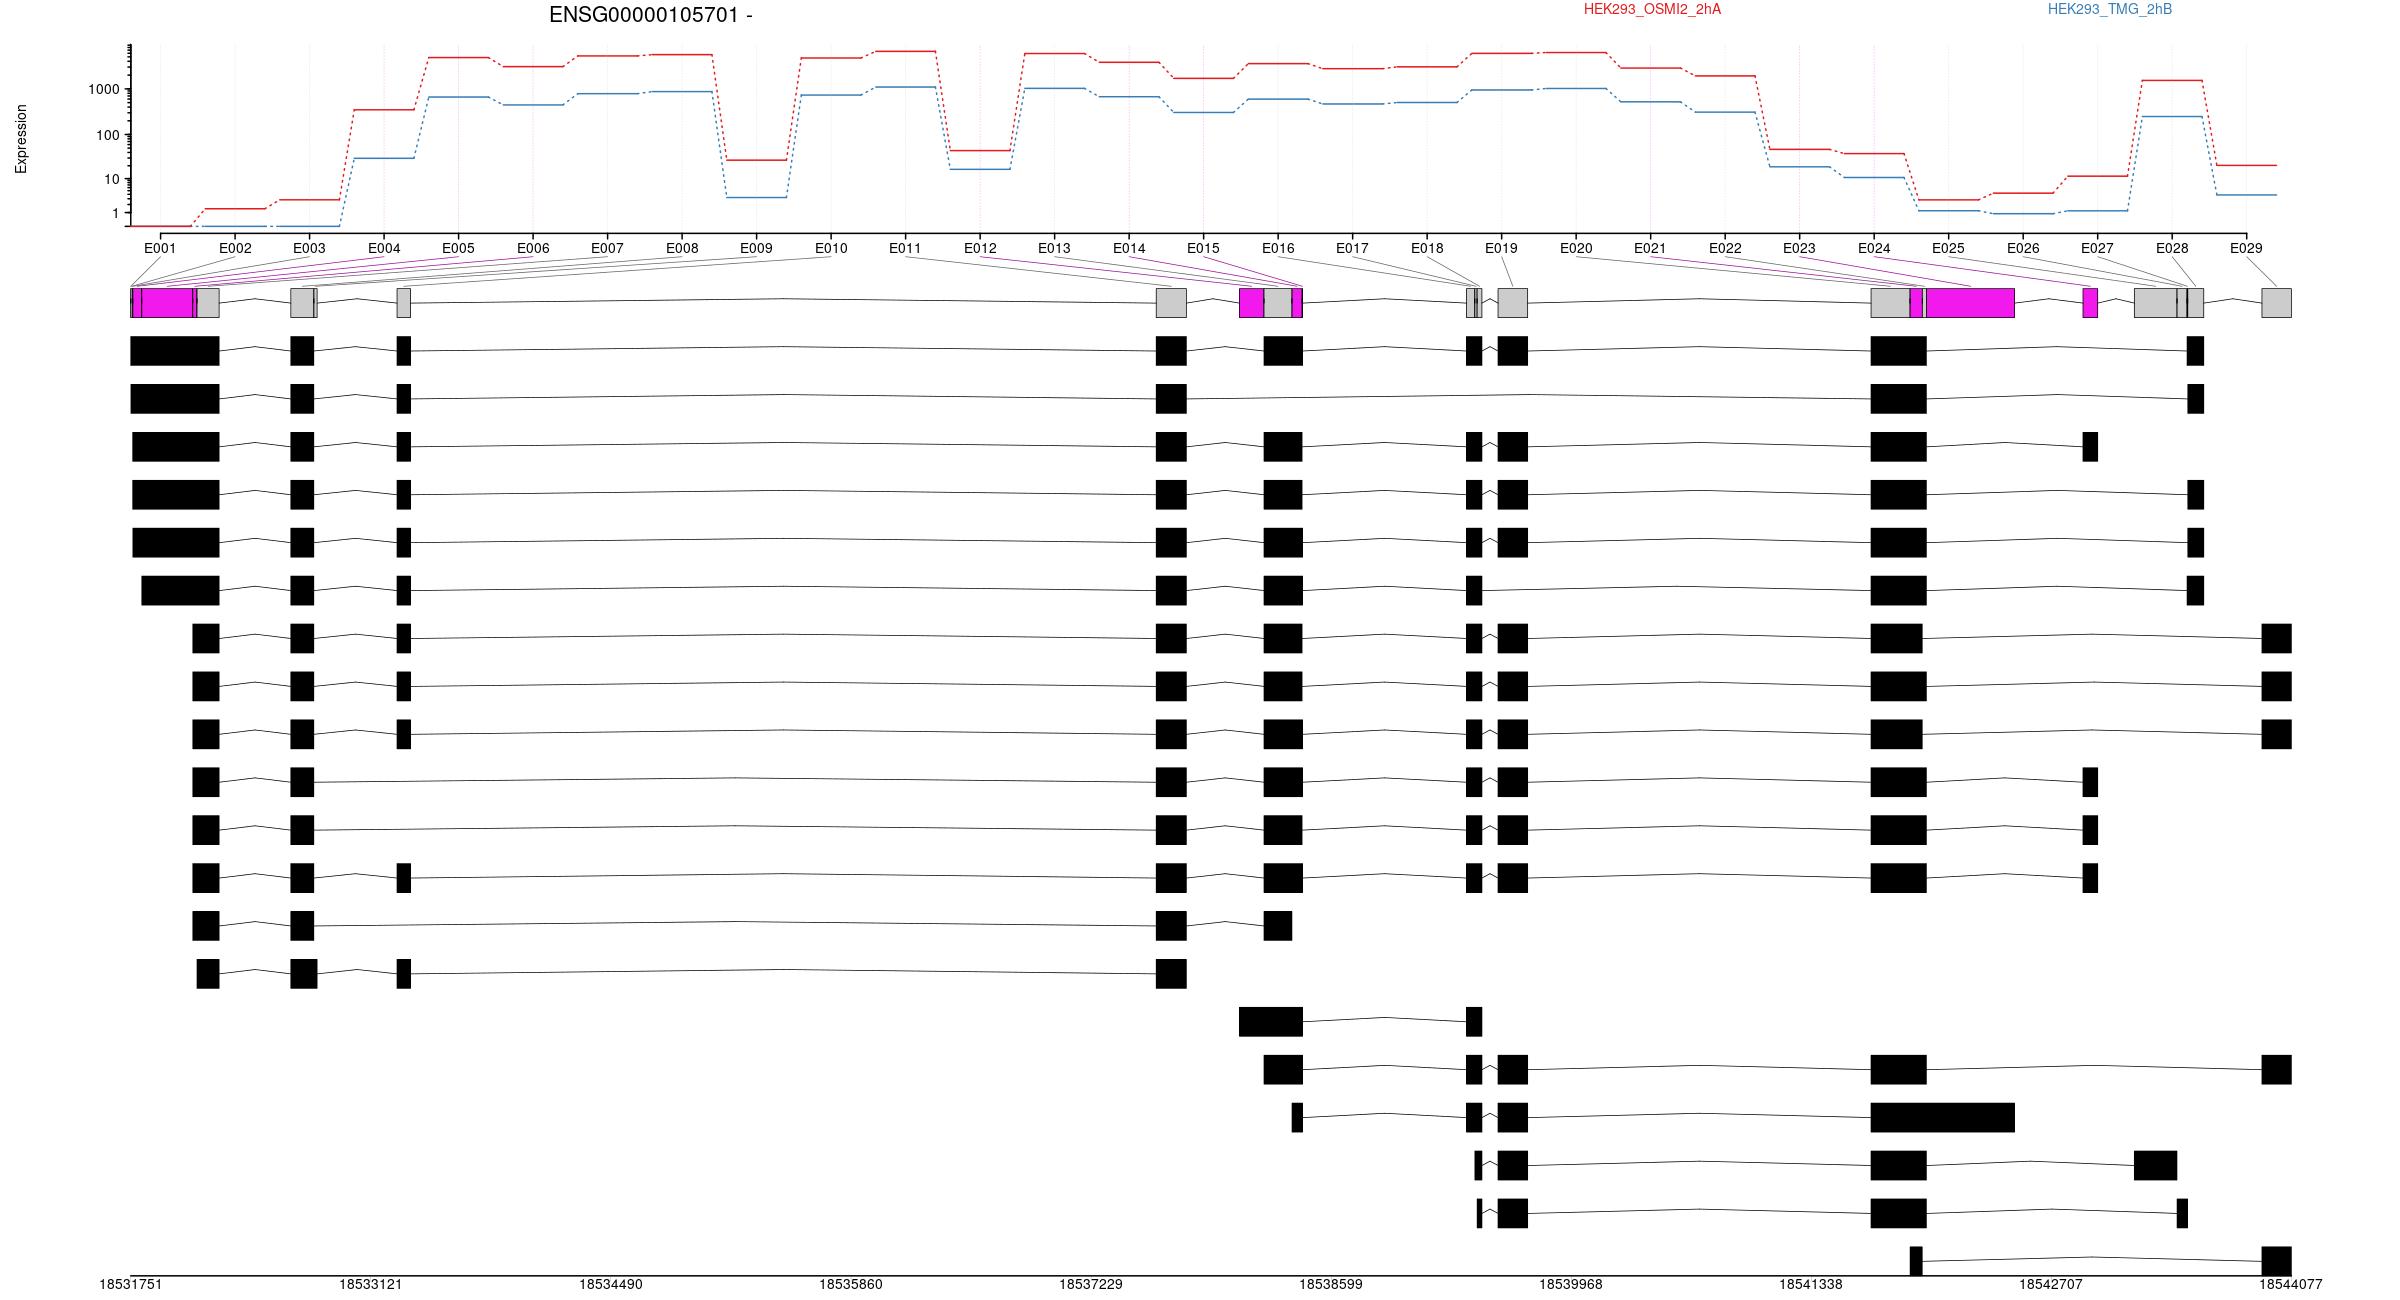This screenshot has width=2400, height=1300.
Task: Click exon bin label E007
Action: pos(607,248)
